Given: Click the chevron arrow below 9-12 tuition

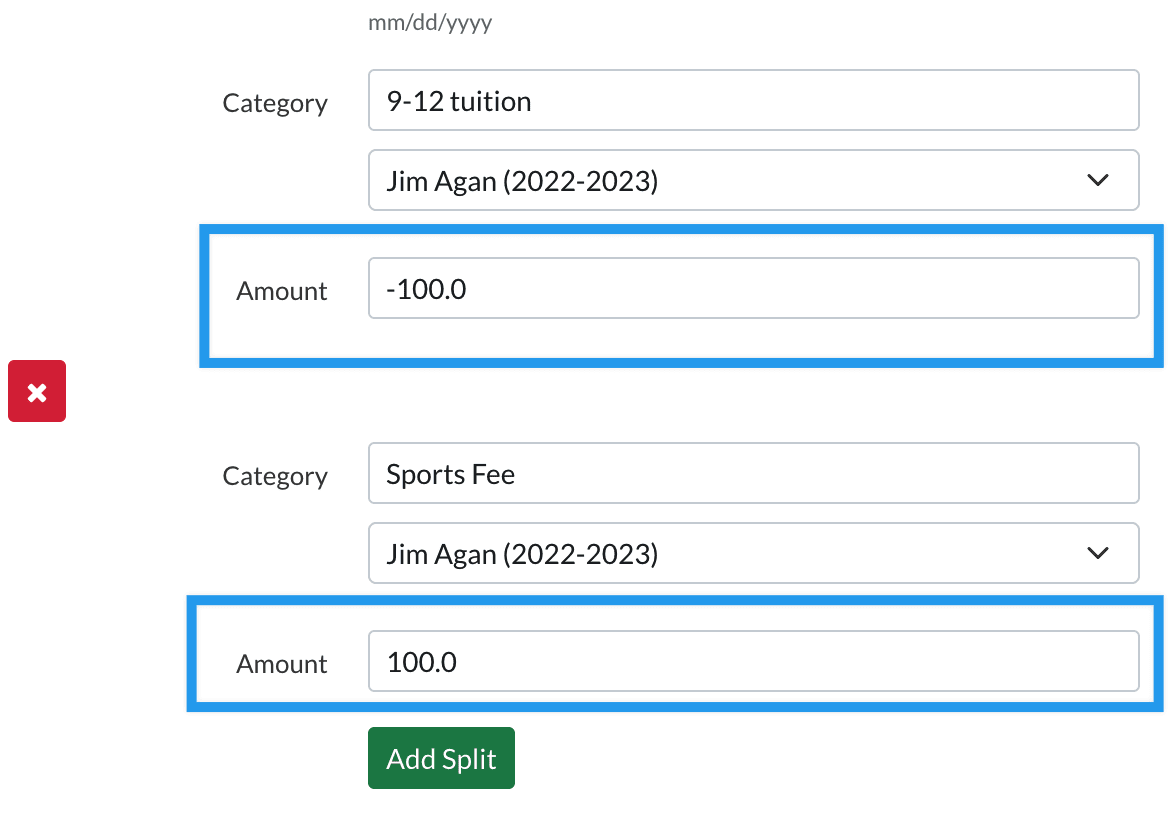Looking at the screenshot, I should click(x=1097, y=180).
